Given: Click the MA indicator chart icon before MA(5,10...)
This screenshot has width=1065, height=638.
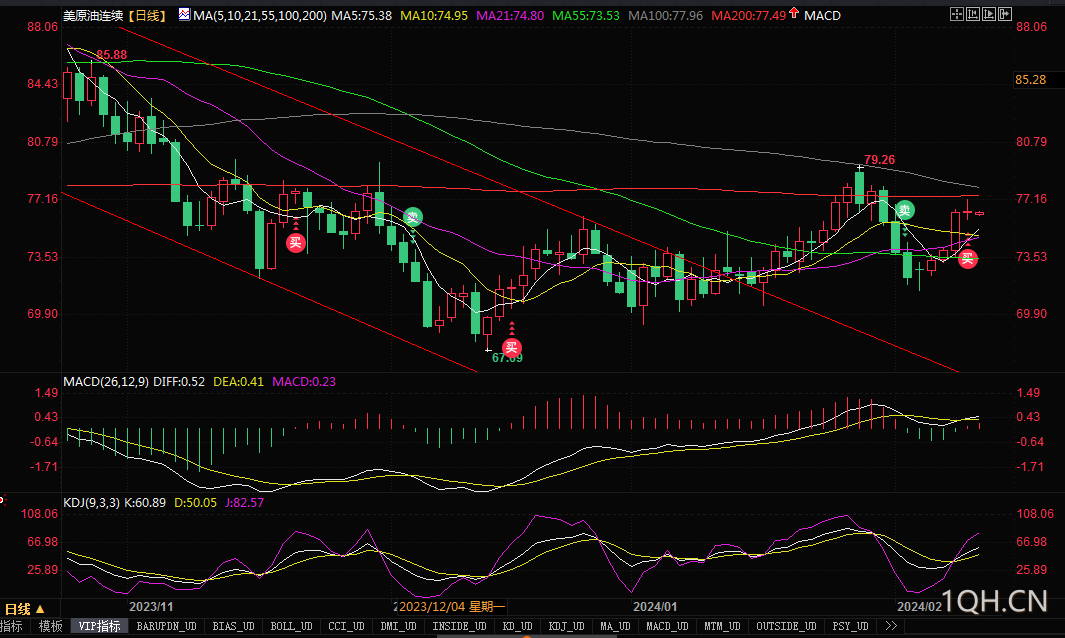Looking at the screenshot, I should [x=184, y=14].
